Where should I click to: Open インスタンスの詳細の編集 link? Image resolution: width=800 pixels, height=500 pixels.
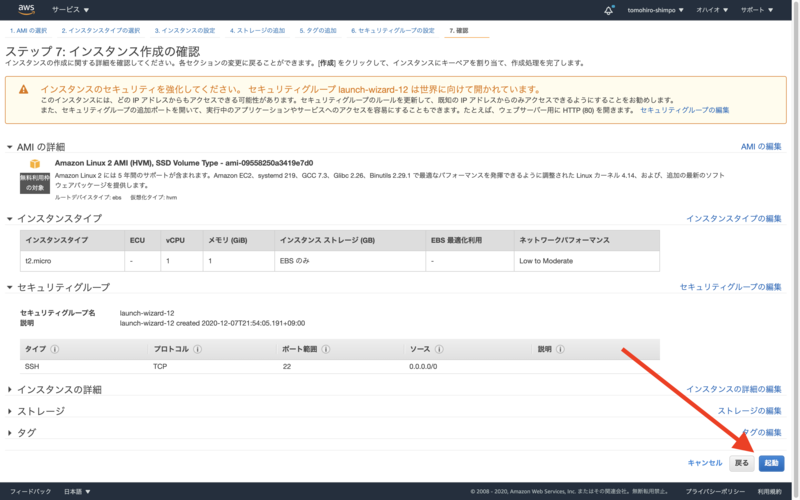pos(733,389)
